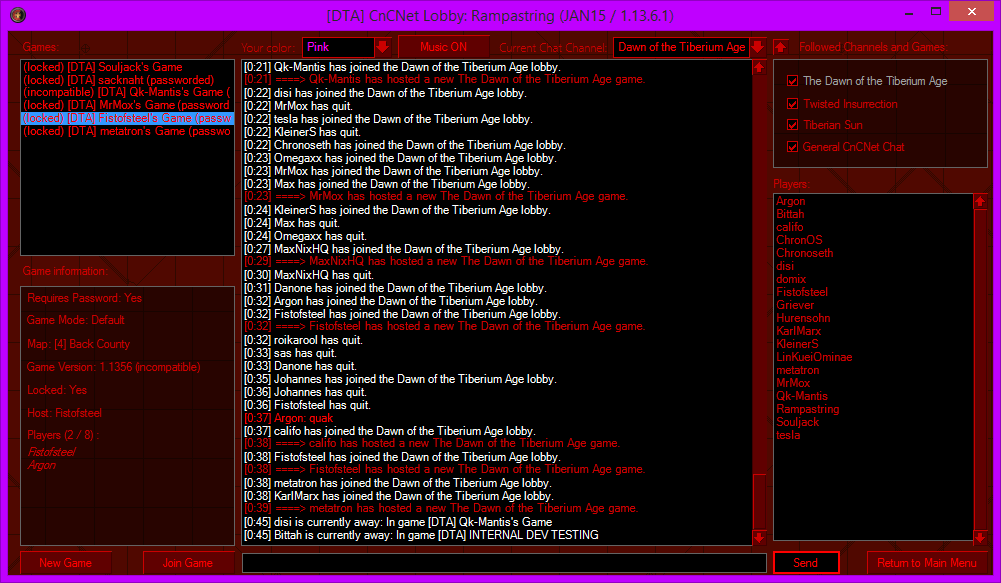Uncheck the Tiberian Sun channel
This screenshot has width=1001, height=583.
tap(792, 125)
